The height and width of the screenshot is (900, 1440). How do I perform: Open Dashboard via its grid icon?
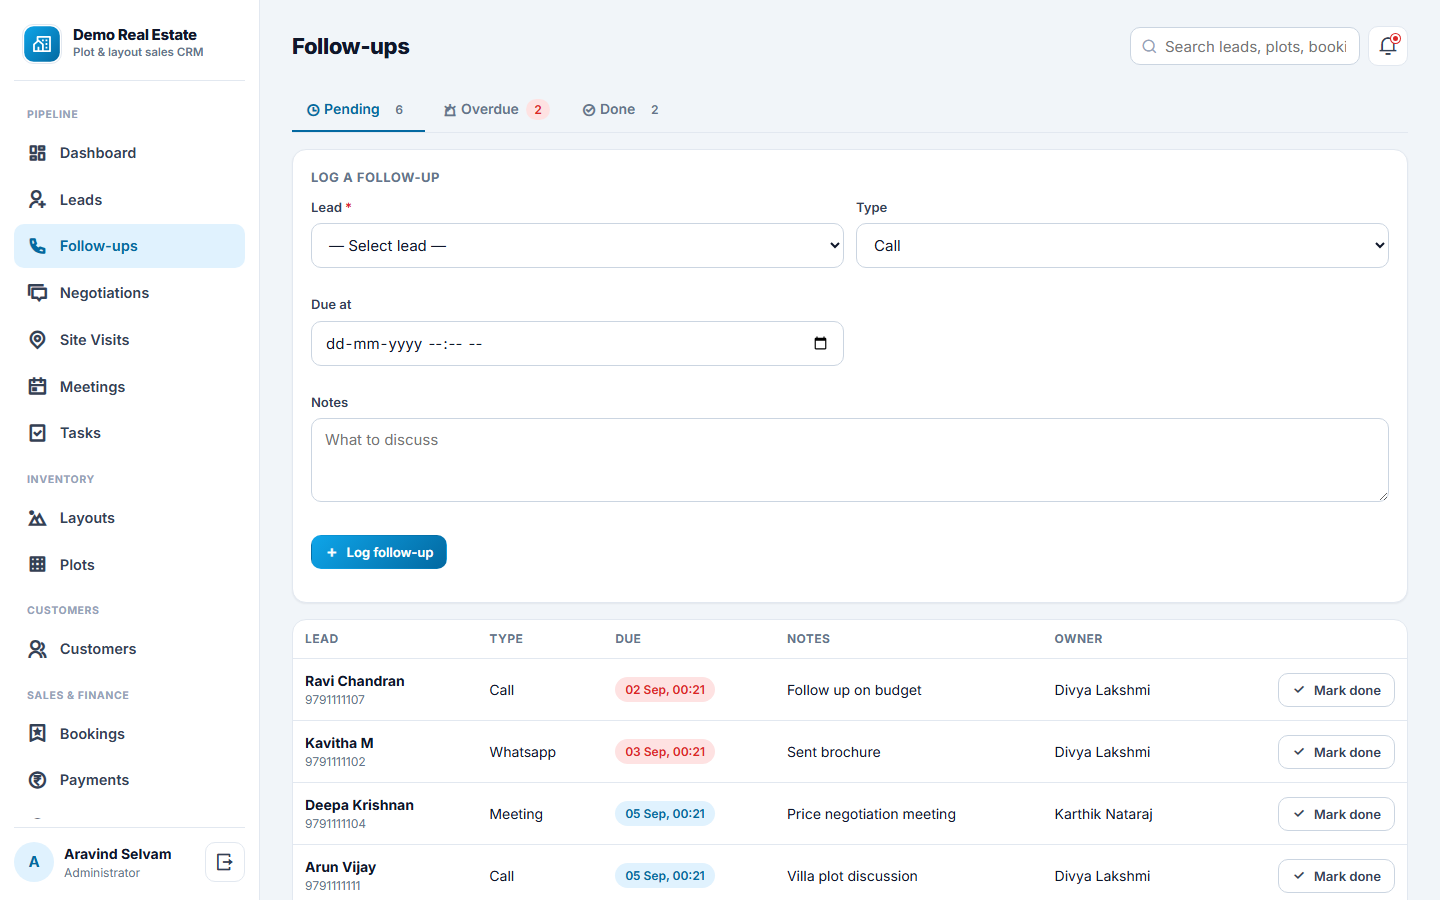(38, 153)
